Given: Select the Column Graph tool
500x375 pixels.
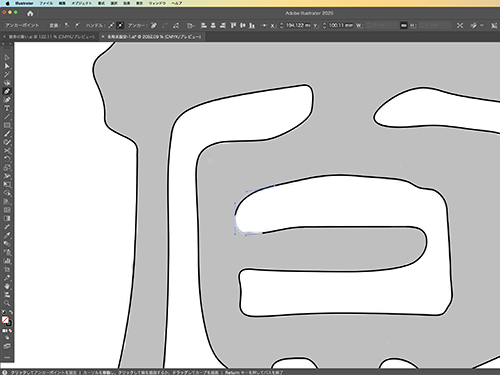Looking at the screenshot, I should pos(7,261).
